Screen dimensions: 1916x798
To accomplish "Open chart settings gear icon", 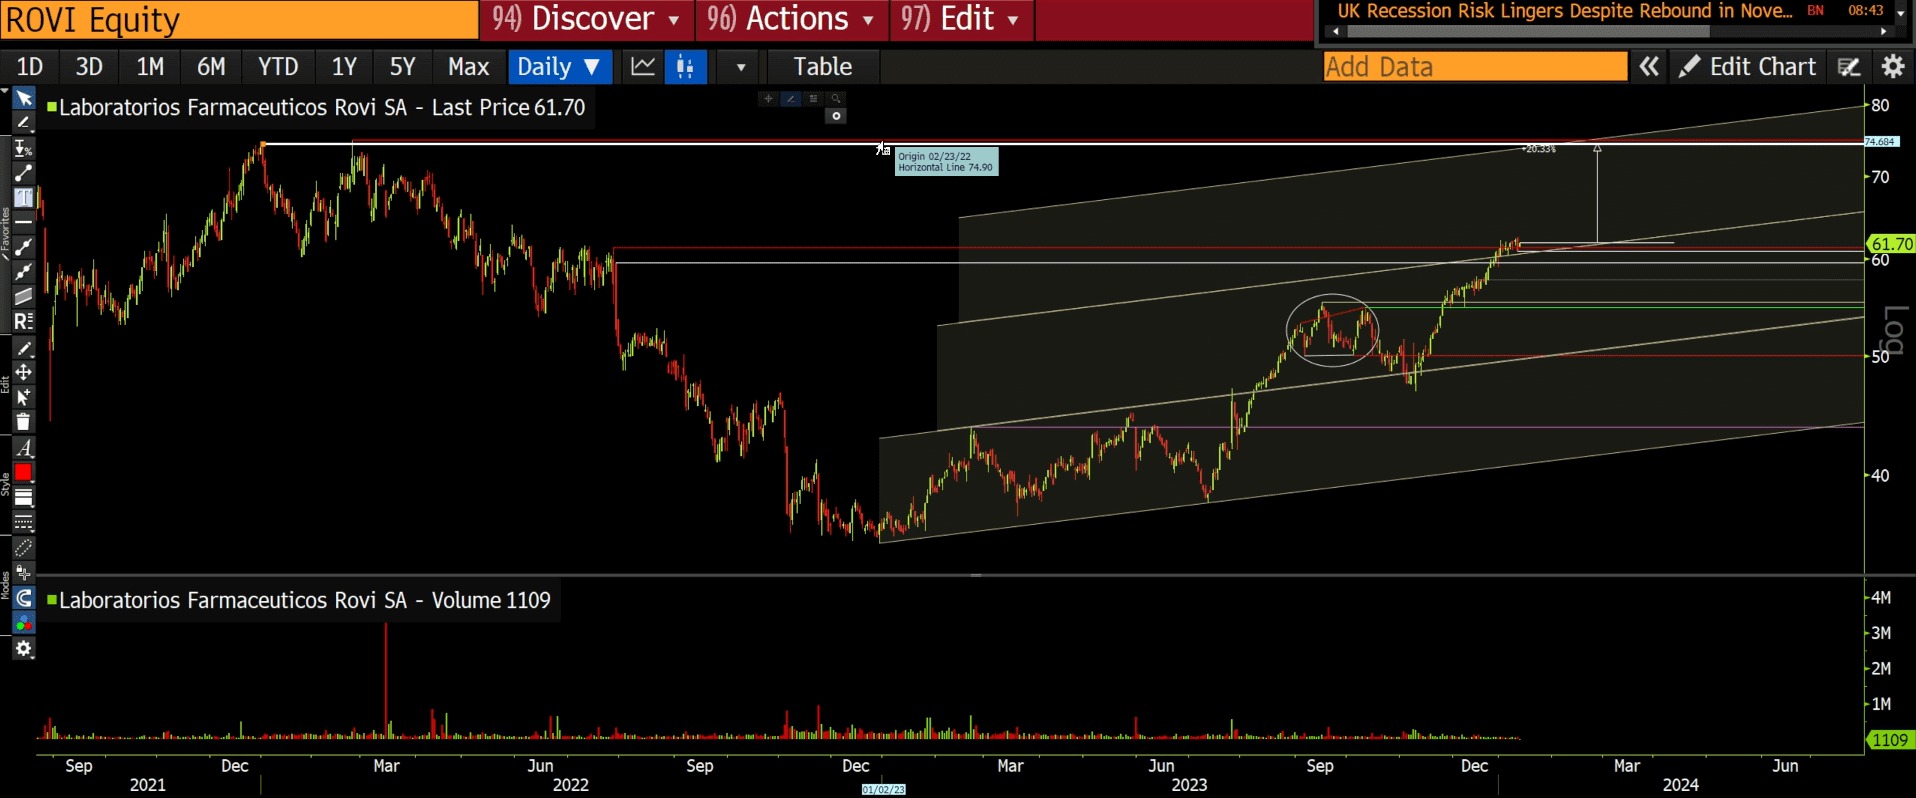I will [x=1893, y=67].
